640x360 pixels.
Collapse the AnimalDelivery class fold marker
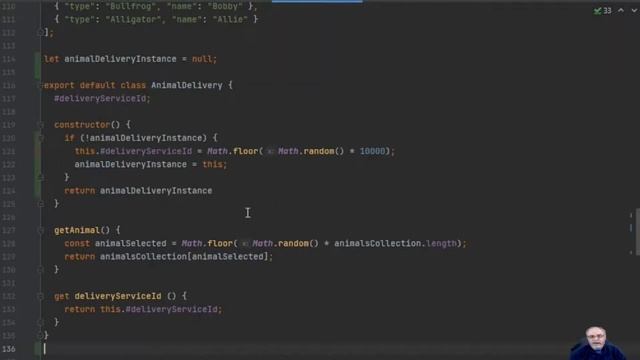[x=40, y=85]
